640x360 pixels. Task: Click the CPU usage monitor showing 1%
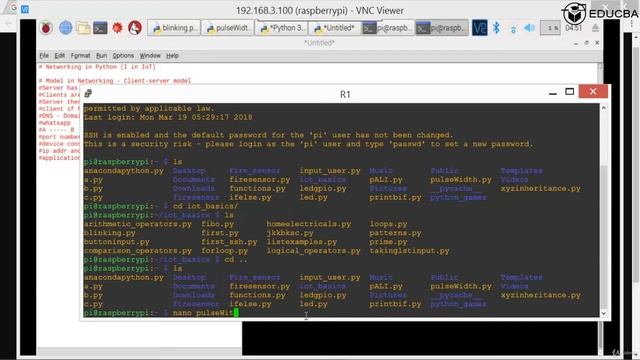(x=550, y=28)
